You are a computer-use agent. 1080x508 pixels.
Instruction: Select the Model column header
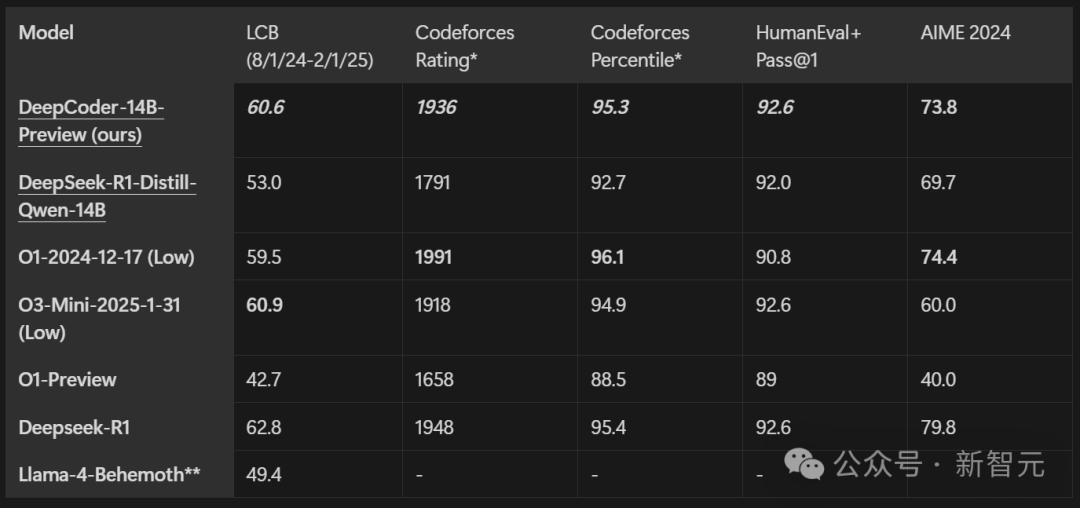click(46, 33)
